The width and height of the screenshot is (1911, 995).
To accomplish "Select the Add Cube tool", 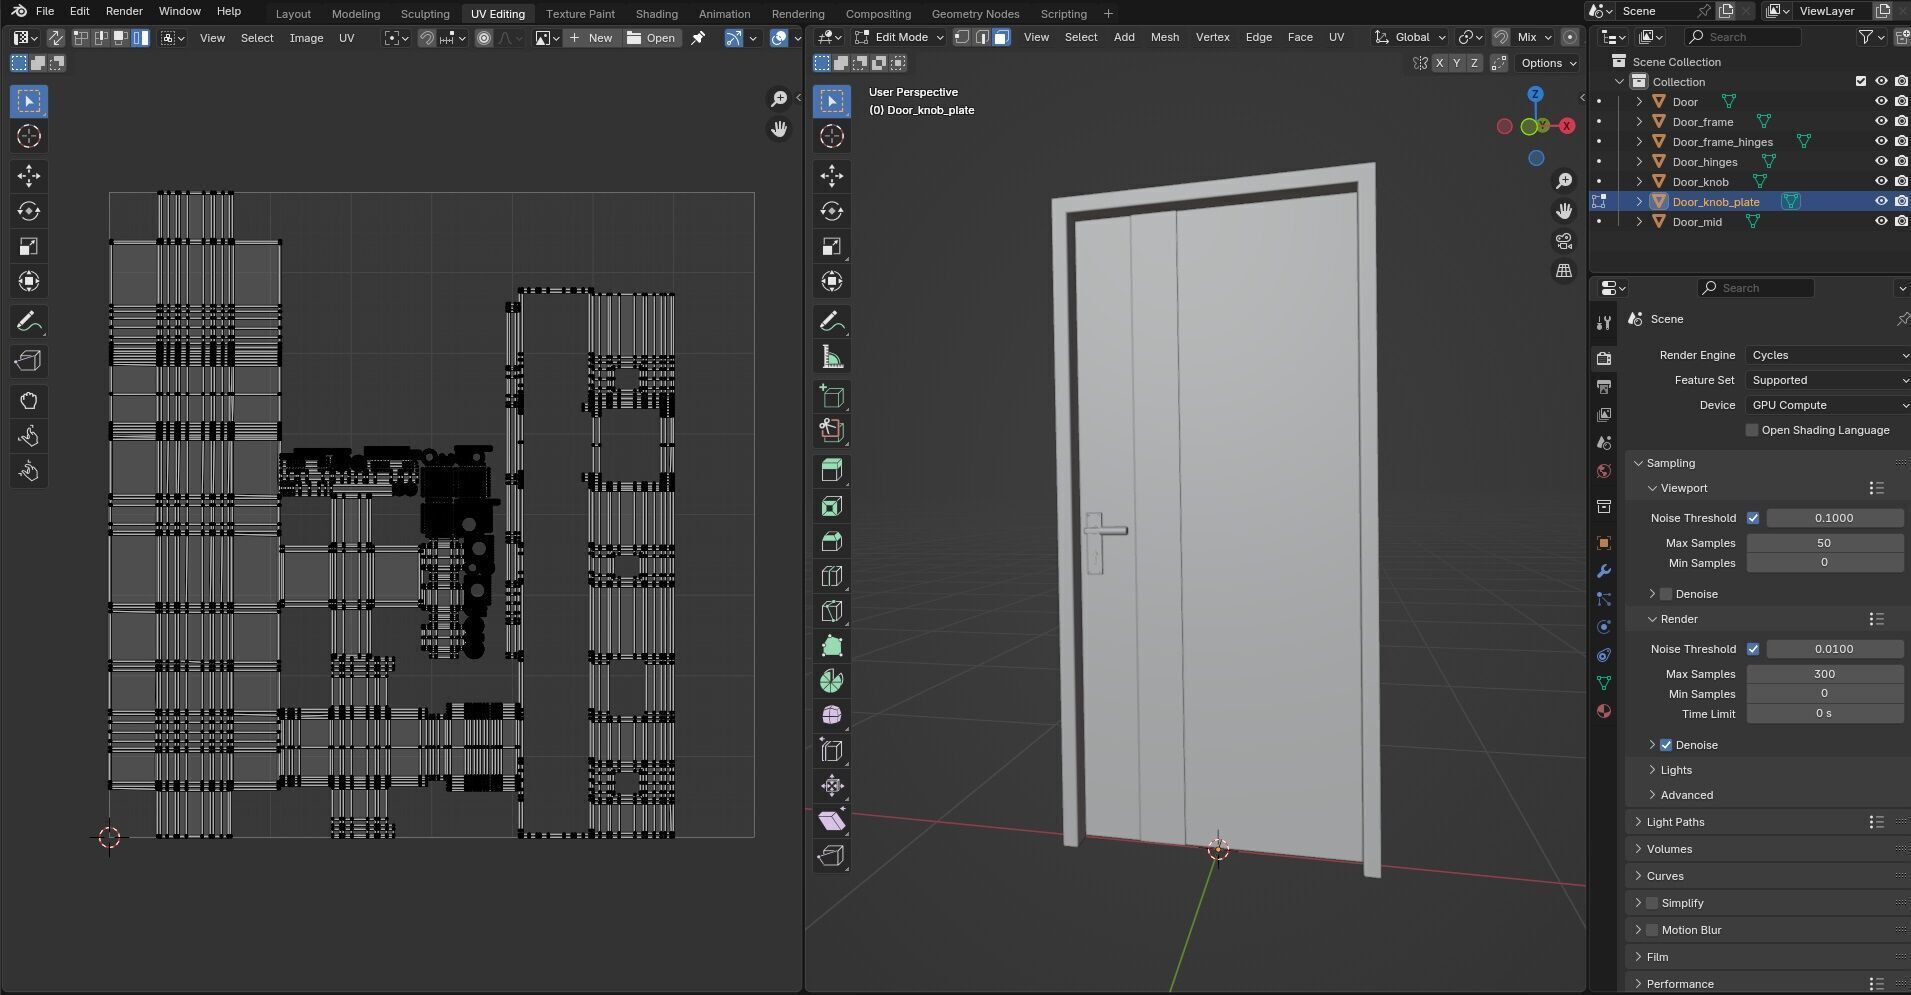I will (x=832, y=396).
